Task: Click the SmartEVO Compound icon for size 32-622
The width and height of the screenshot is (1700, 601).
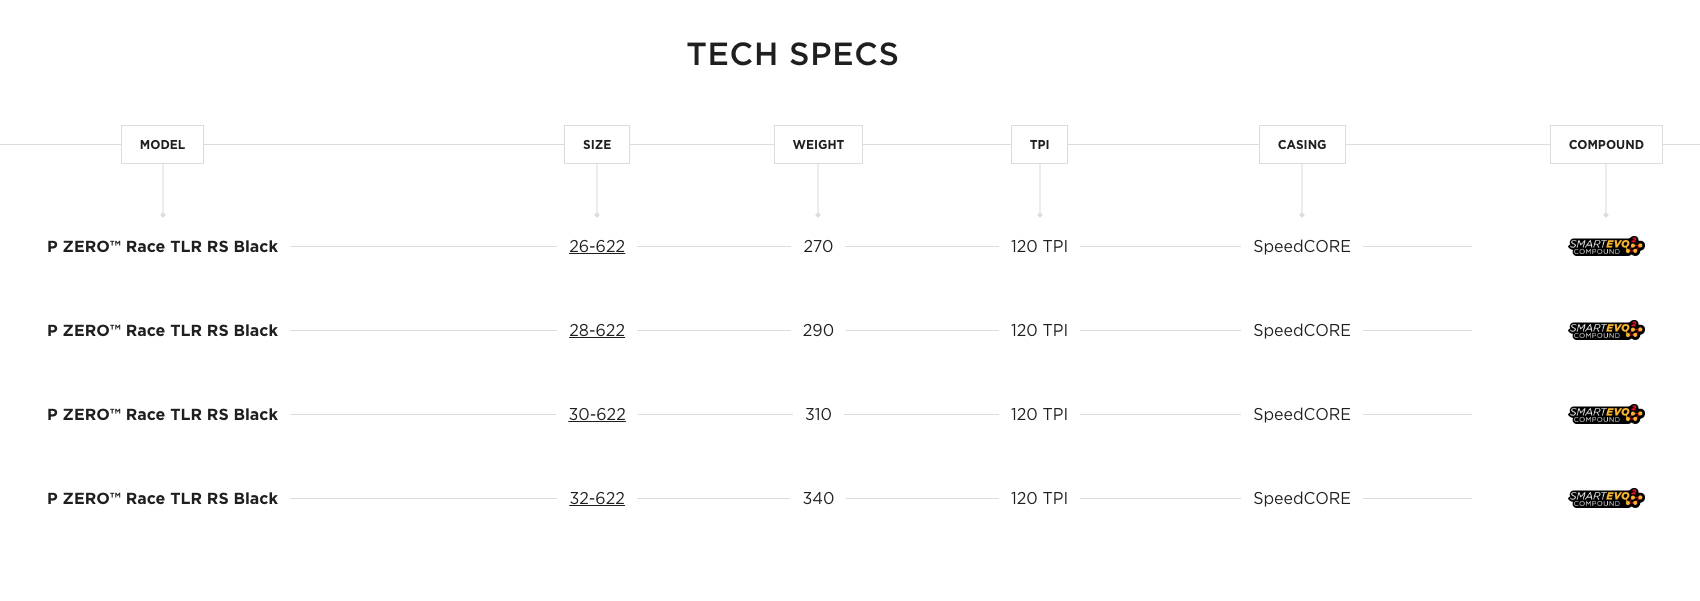Action: coord(1606,498)
